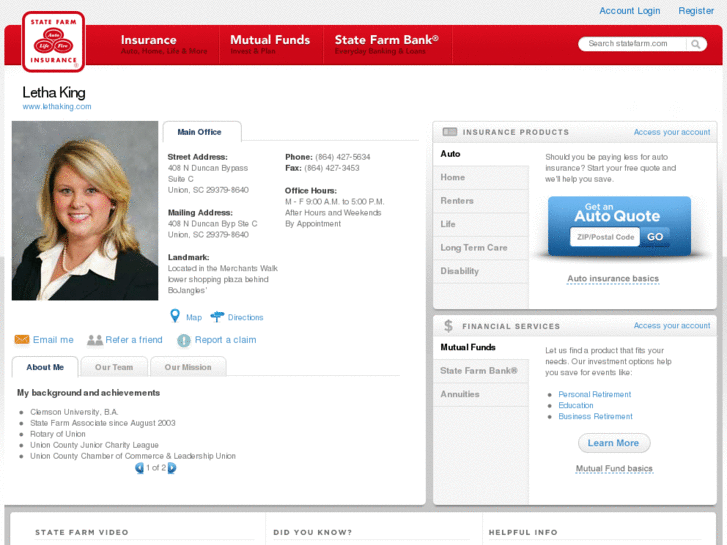
Task: Select Auto in insurance products list
Action: click(x=481, y=154)
